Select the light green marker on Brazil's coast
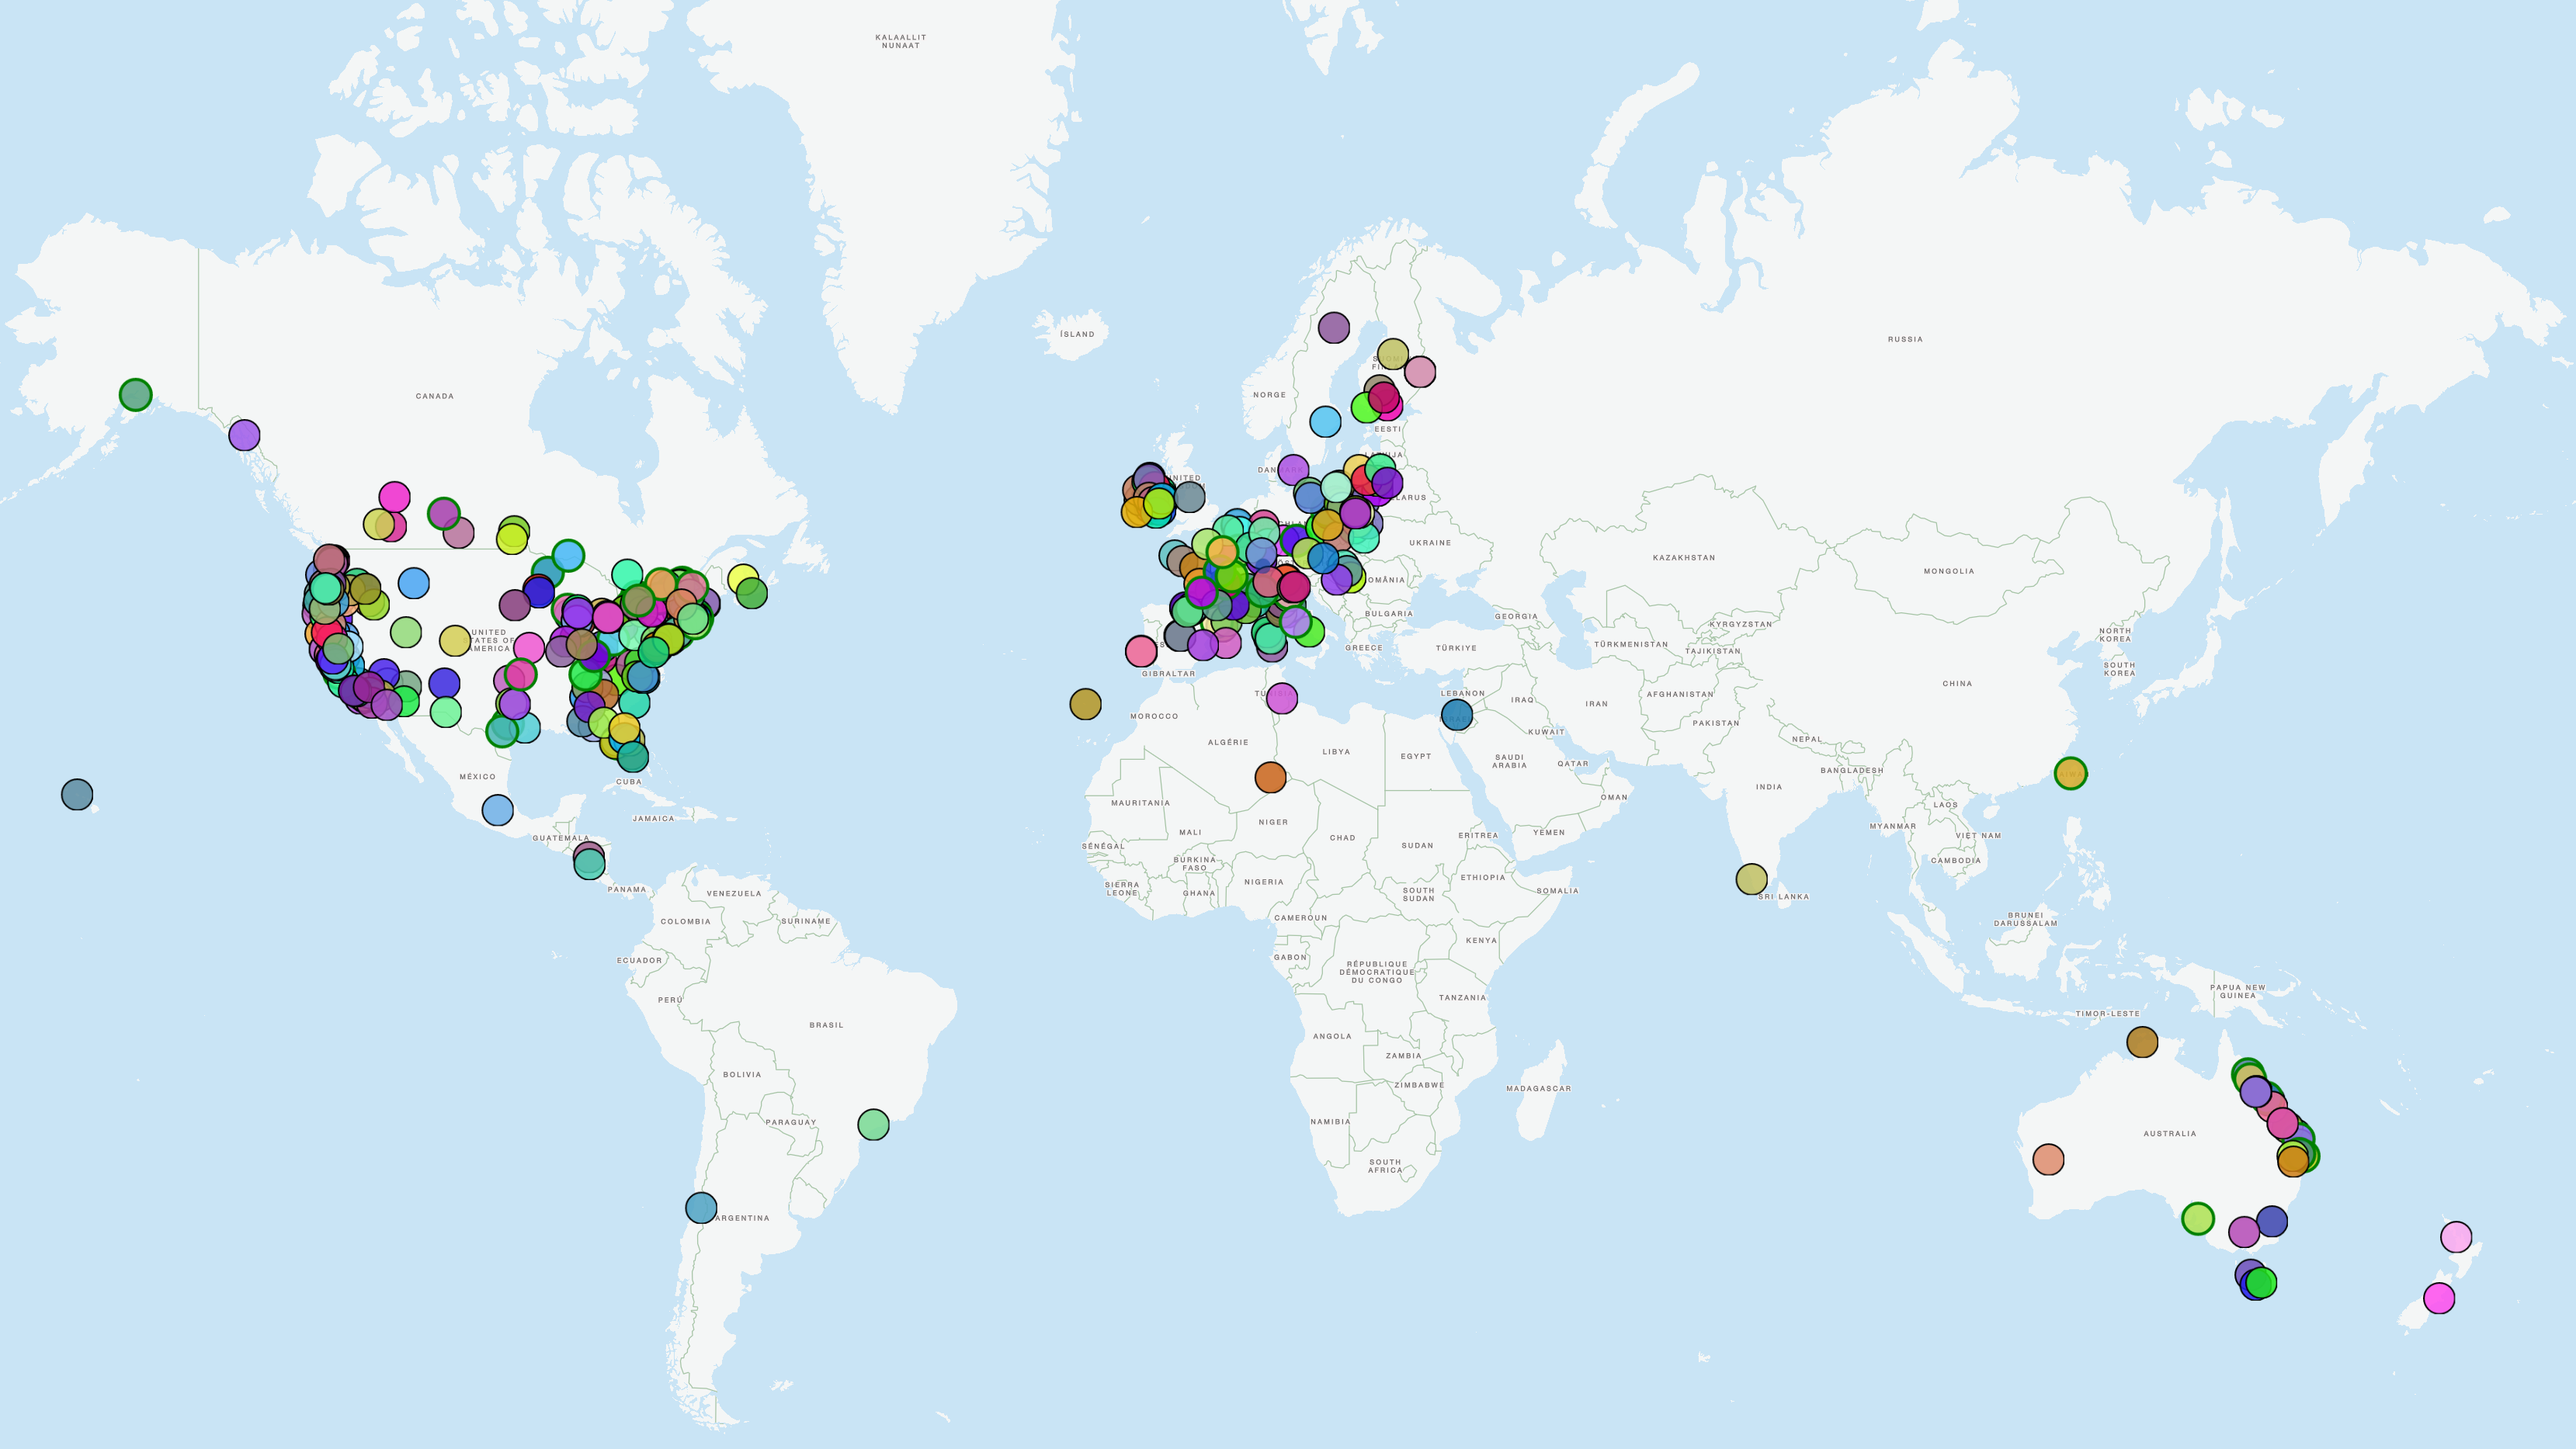Image resolution: width=2576 pixels, height=1449 pixels. pyautogui.click(x=874, y=1124)
